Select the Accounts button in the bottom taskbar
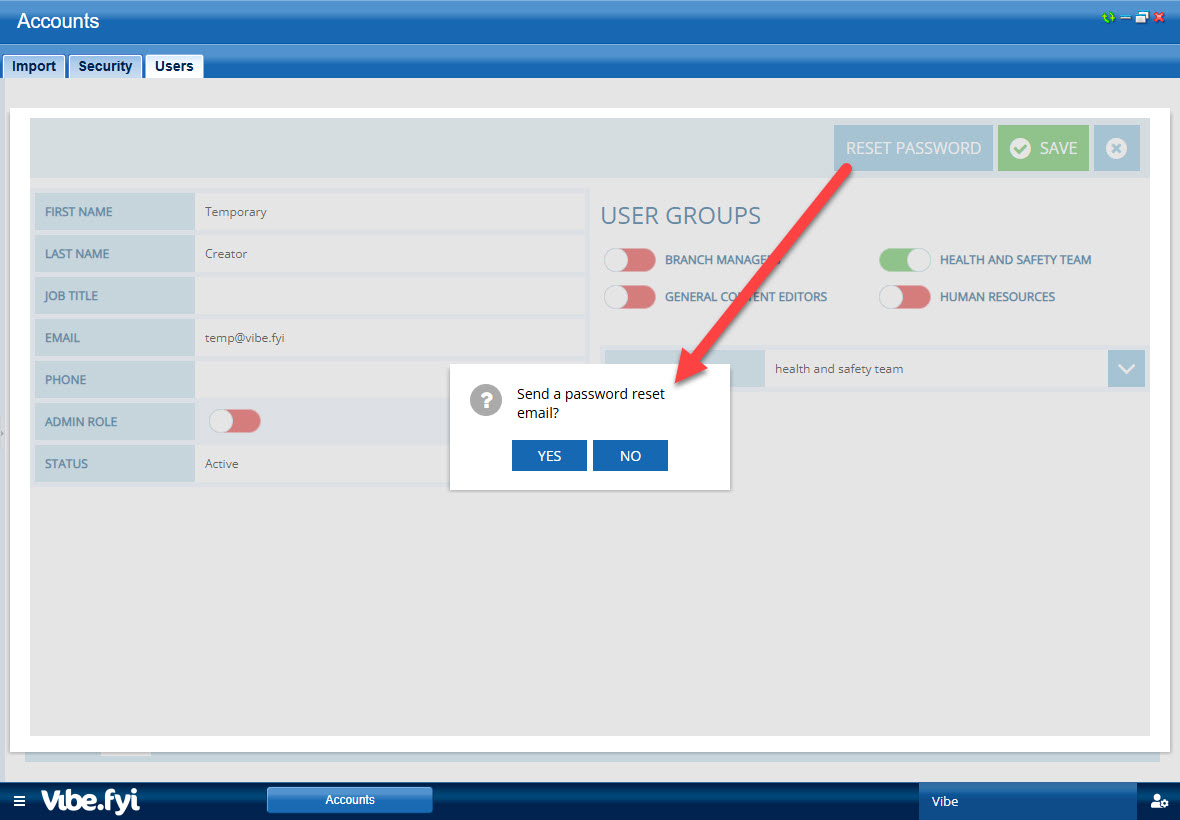 350,800
